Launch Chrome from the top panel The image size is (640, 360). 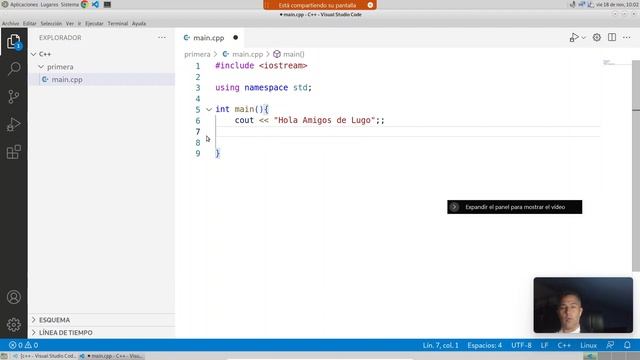84,4
